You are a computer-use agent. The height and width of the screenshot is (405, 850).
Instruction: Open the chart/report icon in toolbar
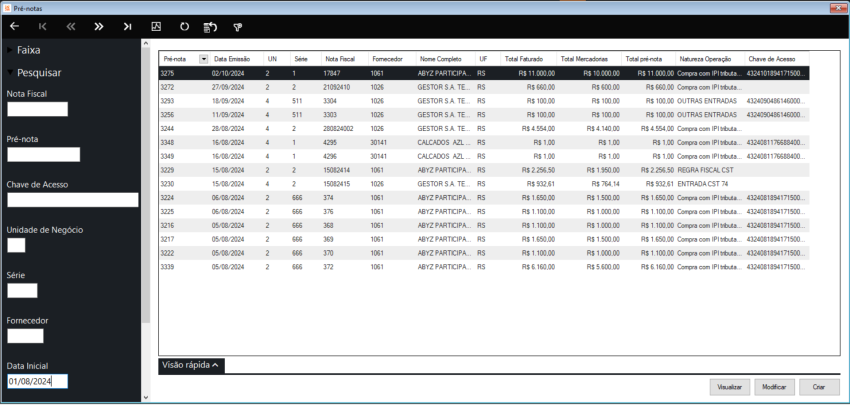156,27
